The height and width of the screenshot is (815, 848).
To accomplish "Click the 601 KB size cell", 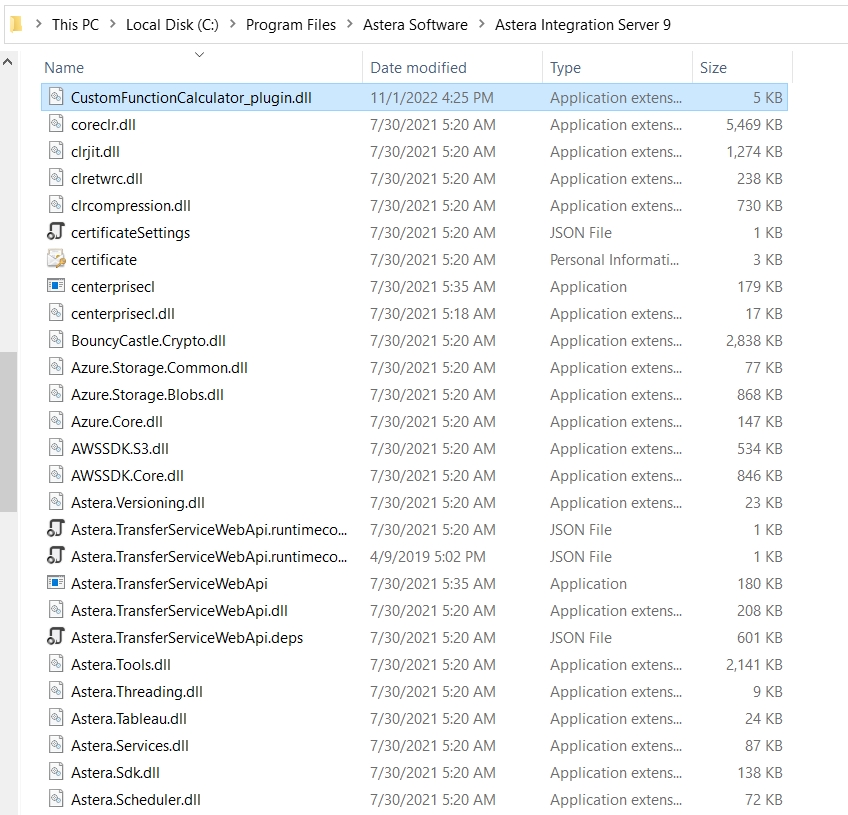I will (759, 638).
